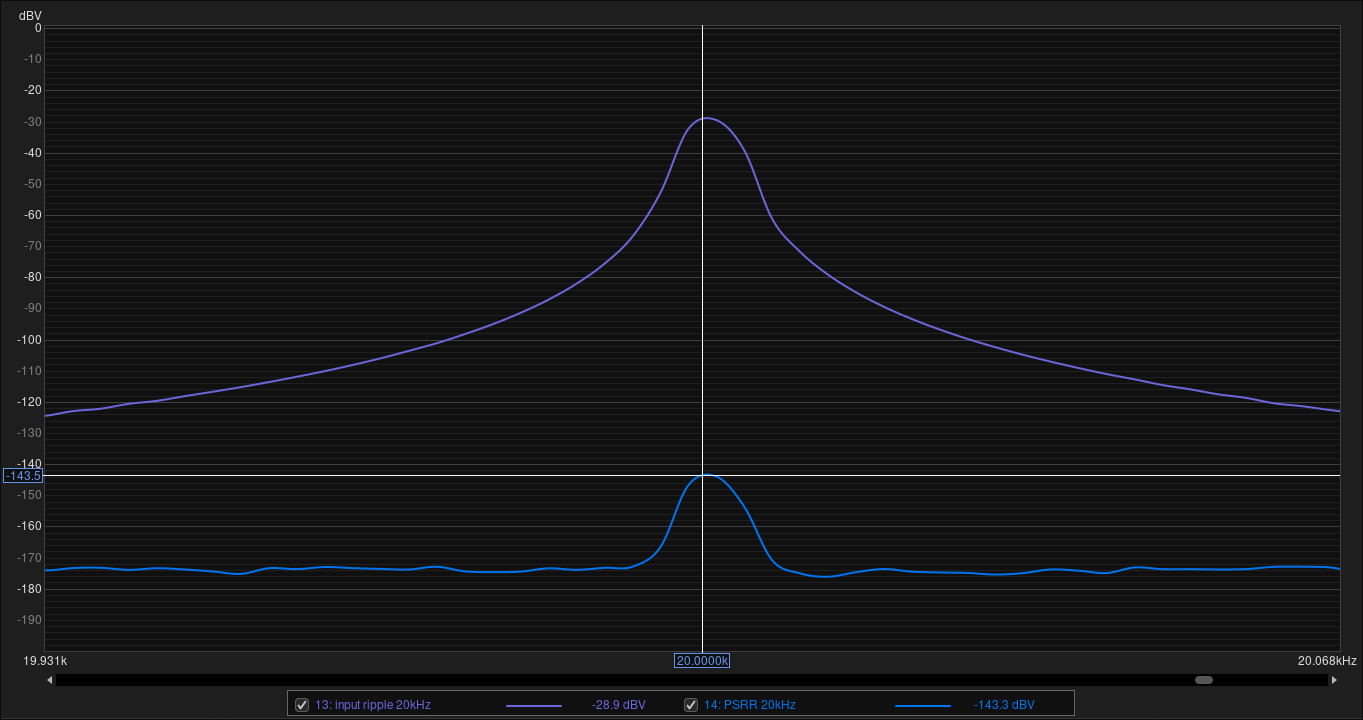Click the left arrow of horizontal scrollbar
Screen dimensions: 1363x720
(x=50, y=680)
